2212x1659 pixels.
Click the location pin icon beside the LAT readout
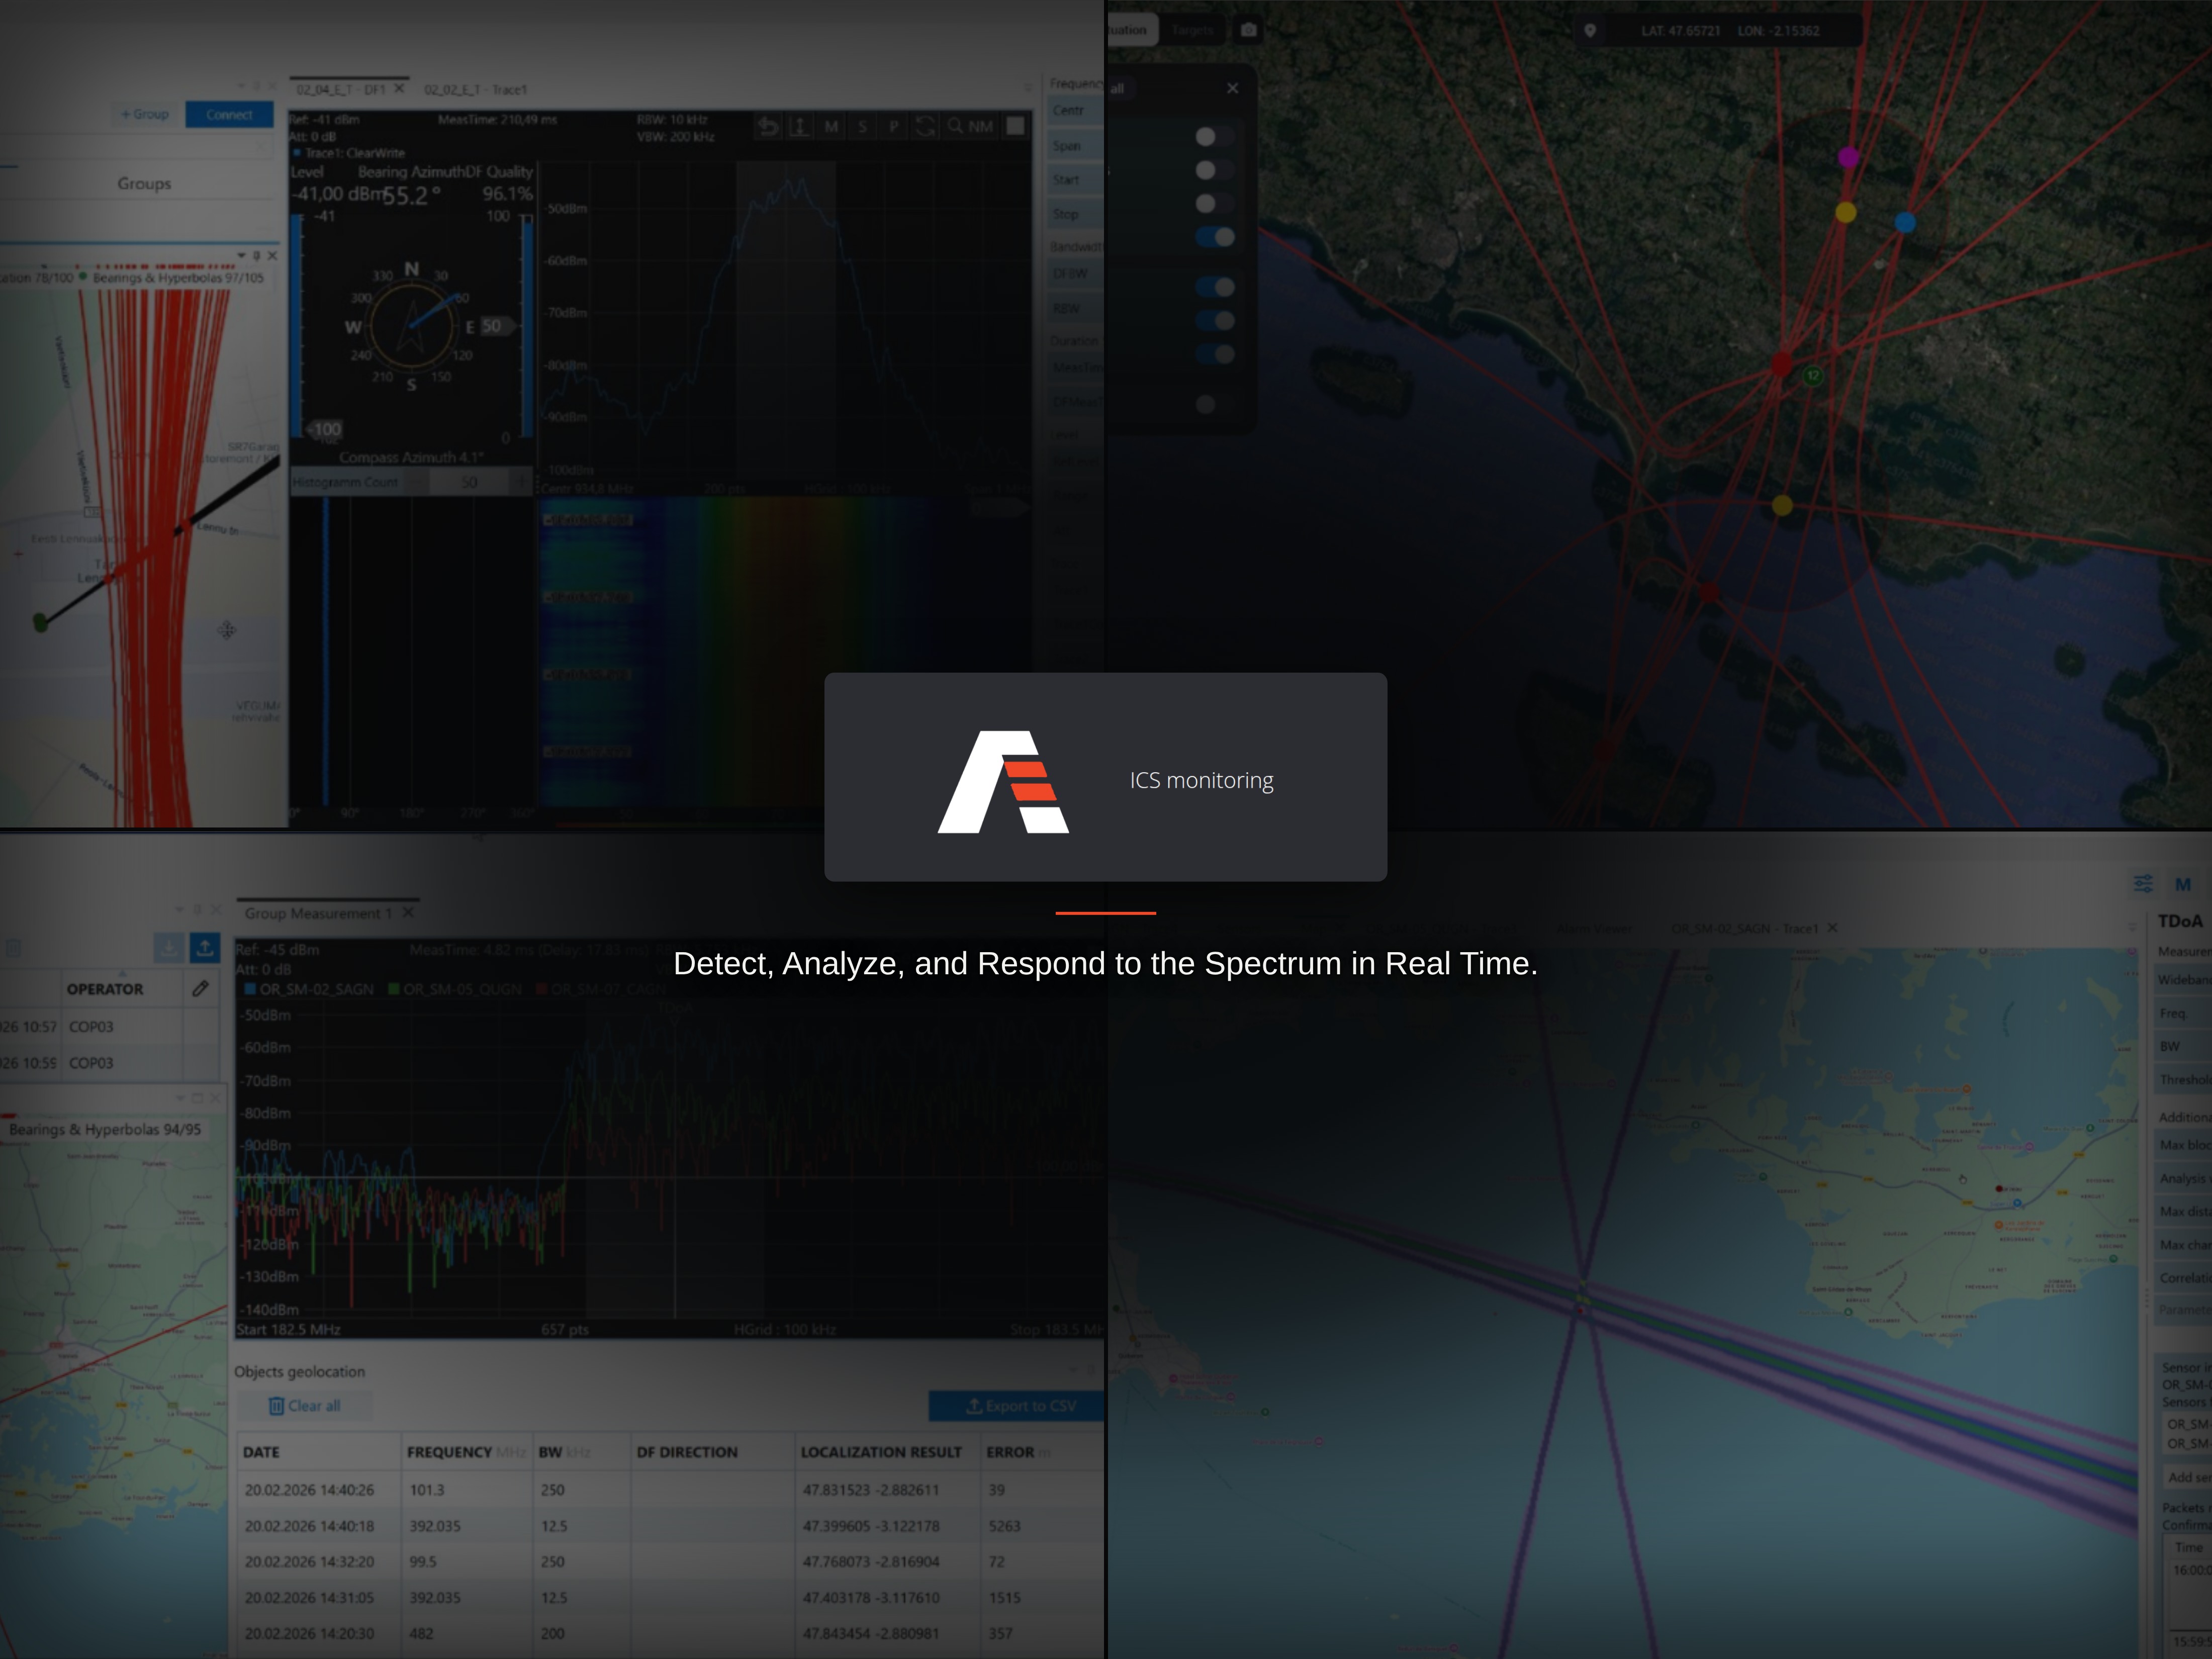pos(1590,30)
